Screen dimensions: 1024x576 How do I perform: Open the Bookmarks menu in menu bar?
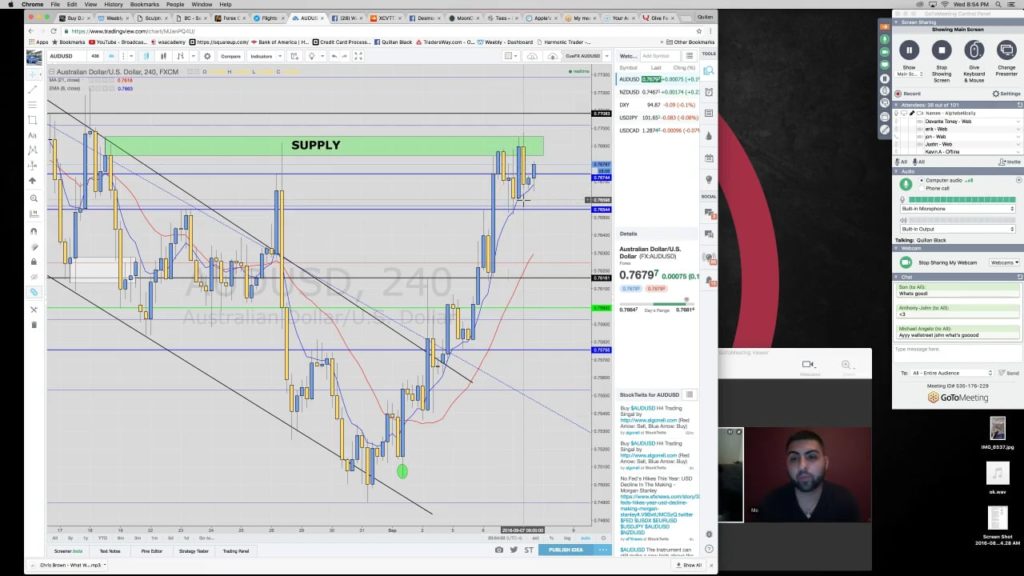(144, 4)
